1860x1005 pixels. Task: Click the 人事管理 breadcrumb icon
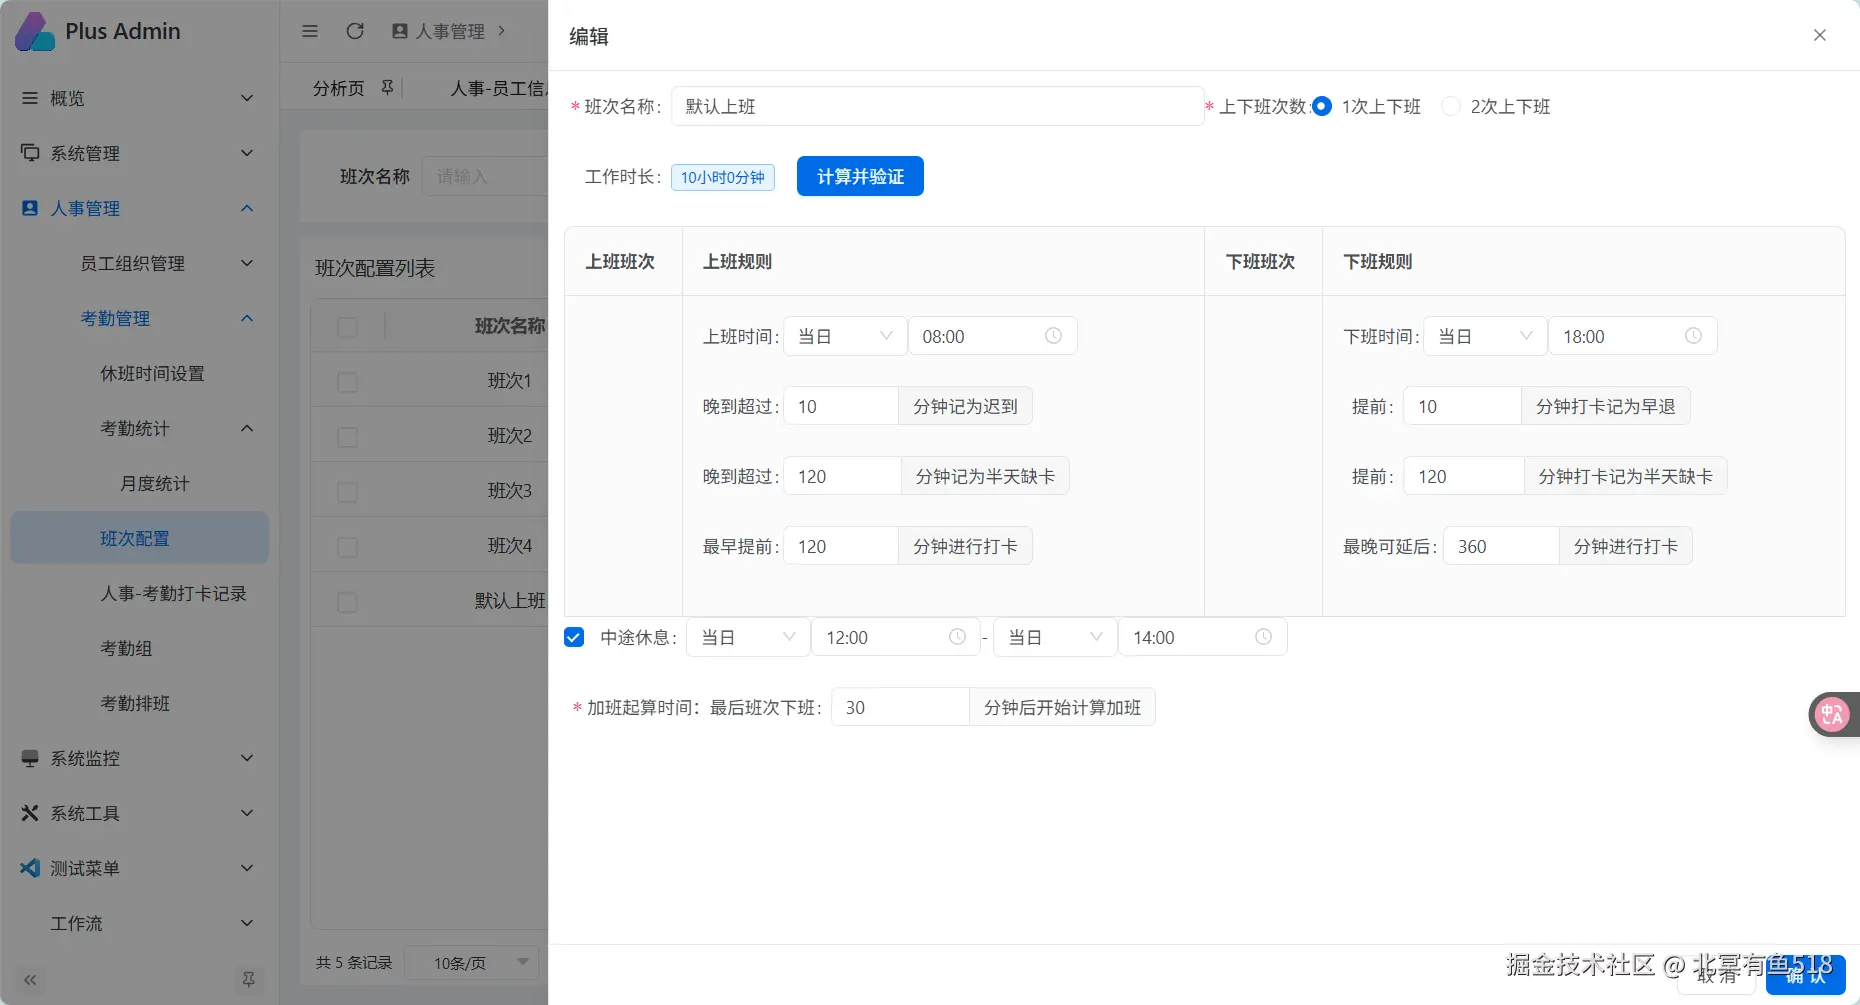[x=400, y=31]
